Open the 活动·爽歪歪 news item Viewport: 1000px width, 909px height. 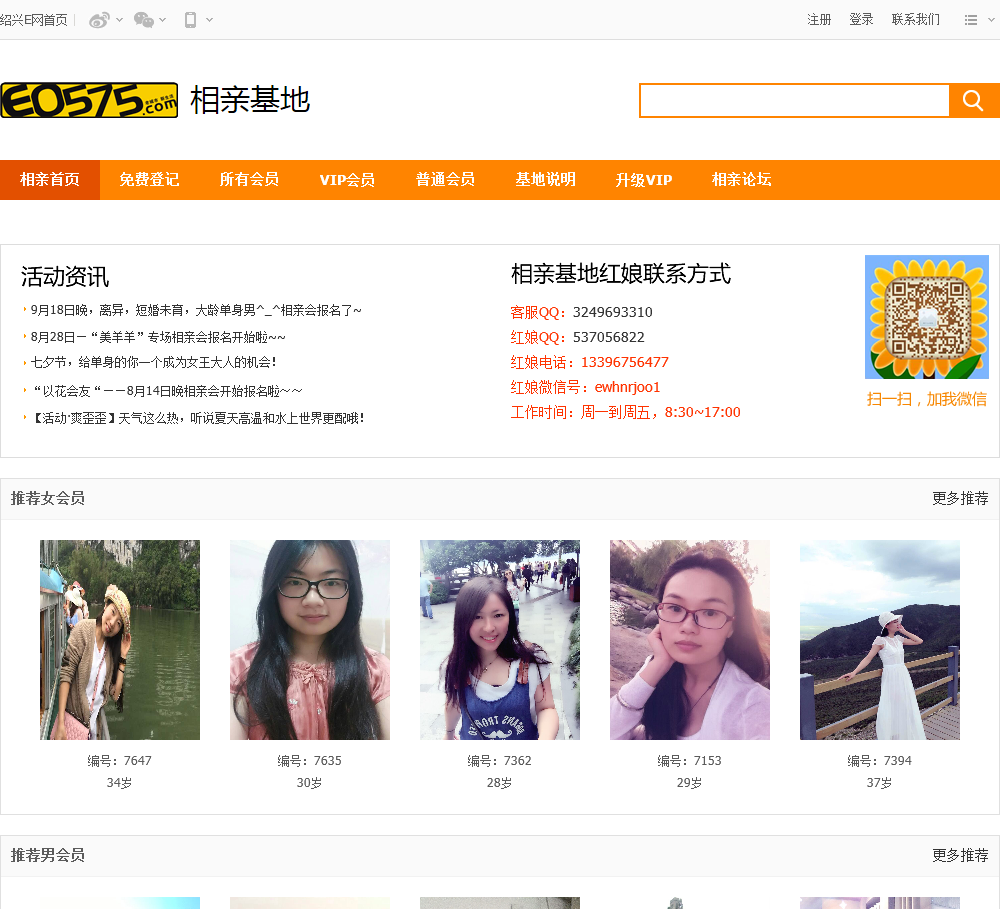[197, 418]
